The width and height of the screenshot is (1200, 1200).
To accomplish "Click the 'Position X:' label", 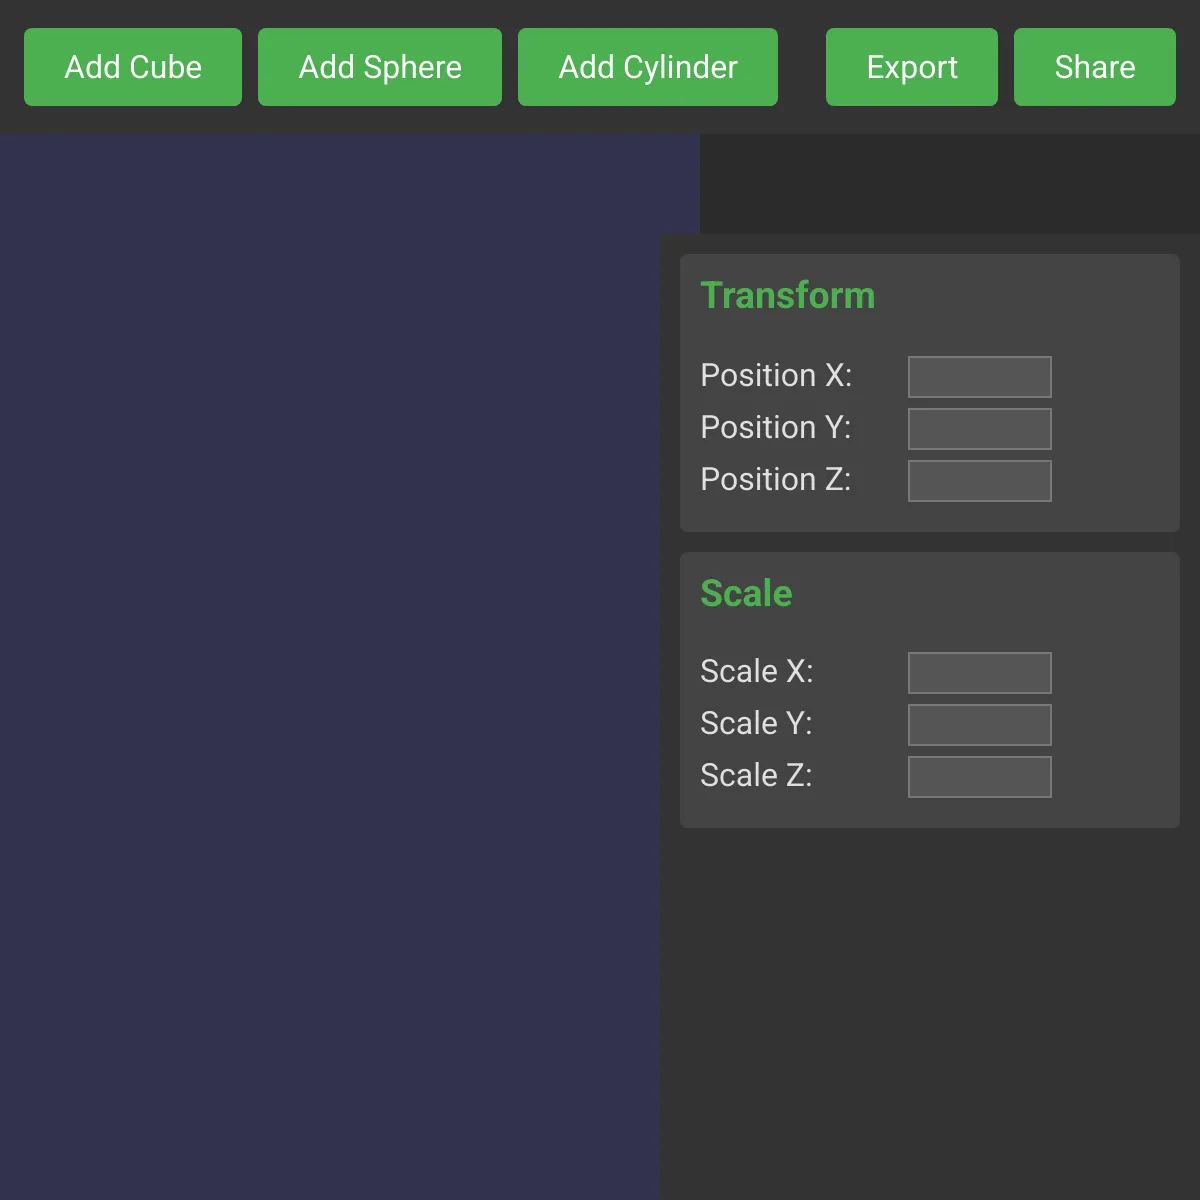I will click(776, 375).
